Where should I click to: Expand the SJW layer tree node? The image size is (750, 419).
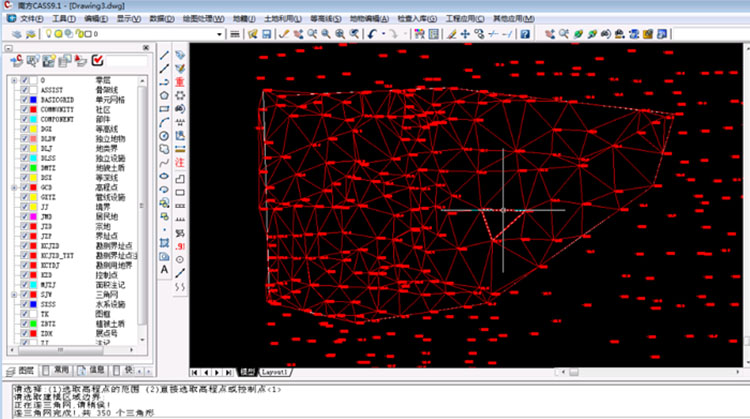[x=14, y=295]
